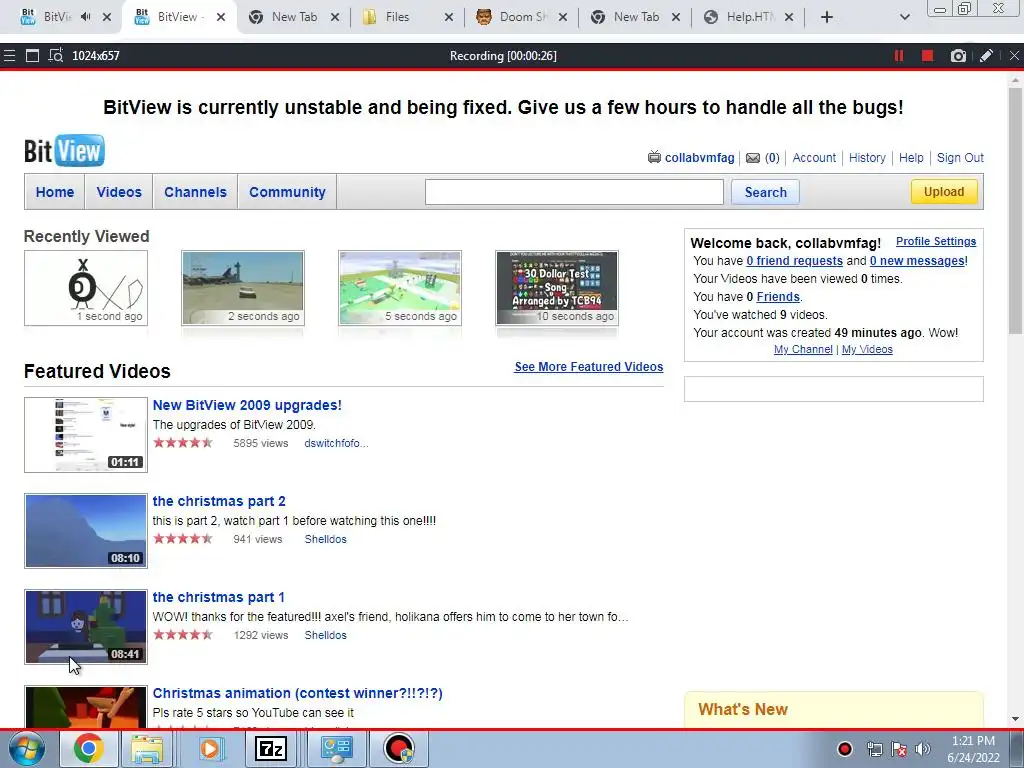
Task: Open the (0) messages count link
Action: (x=772, y=157)
